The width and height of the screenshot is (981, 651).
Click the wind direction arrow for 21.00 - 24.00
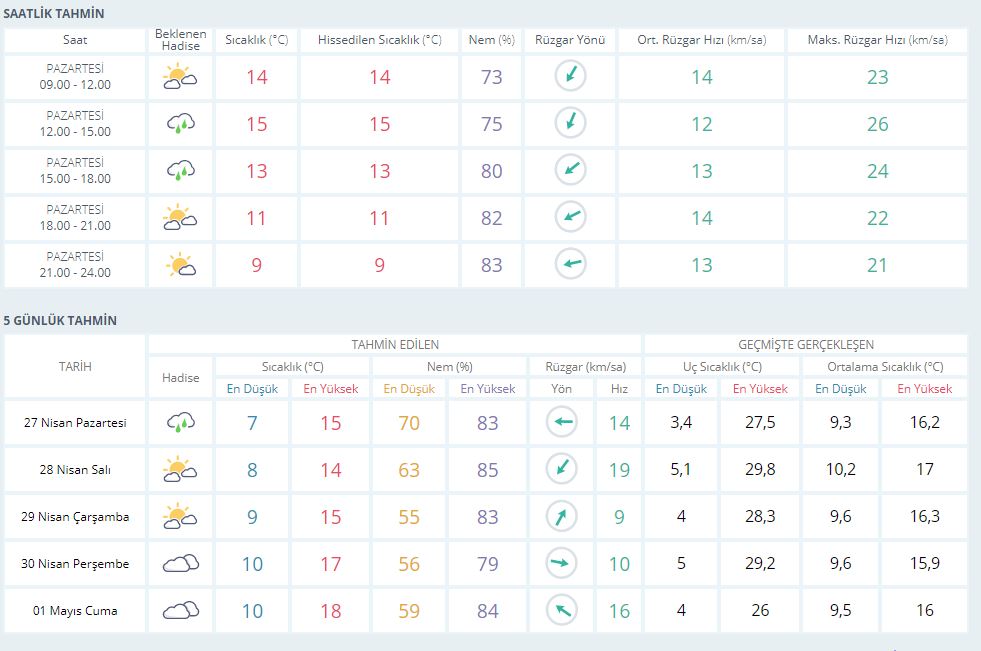(x=570, y=264)
